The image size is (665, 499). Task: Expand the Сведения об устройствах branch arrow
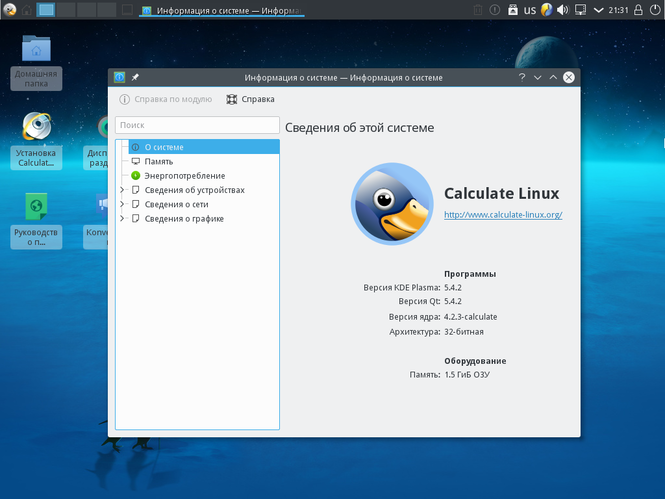tap(122, 190)
